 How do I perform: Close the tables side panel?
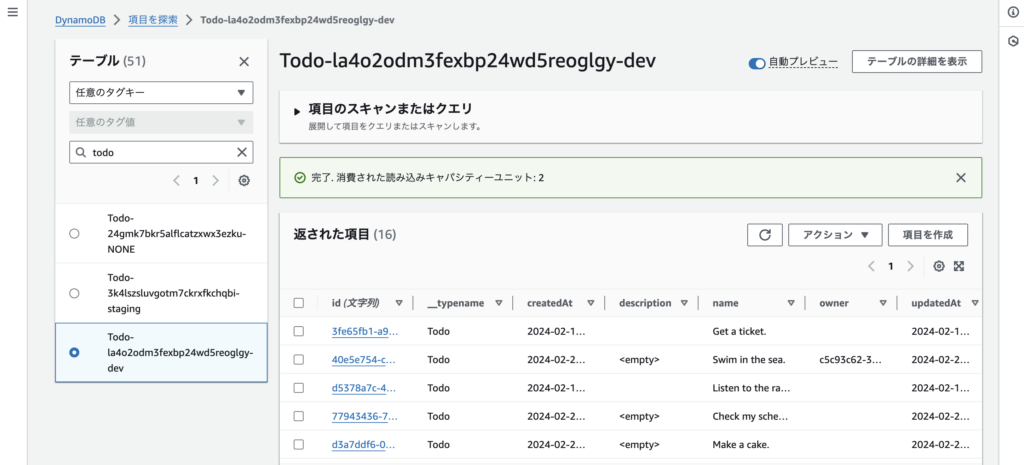pyautogui.click(x=244, y=61)
